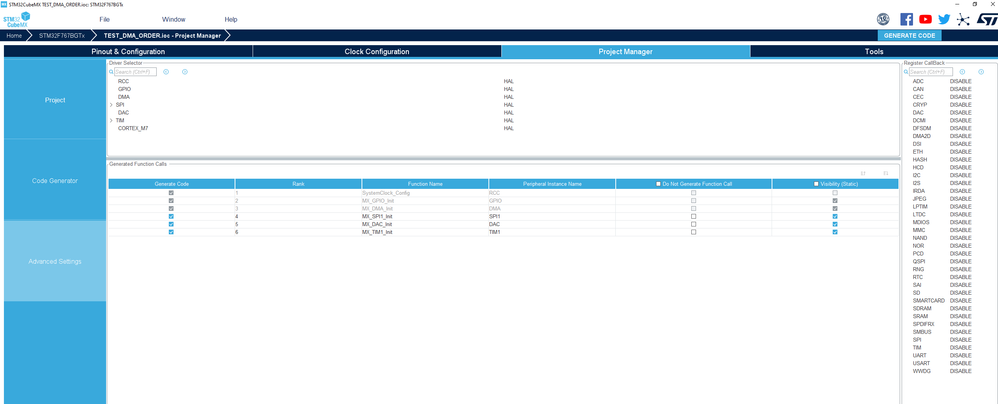998x404 pixels.
Task: Select the MX_SPI1_Init function name cell
Action: coord(425,216)
